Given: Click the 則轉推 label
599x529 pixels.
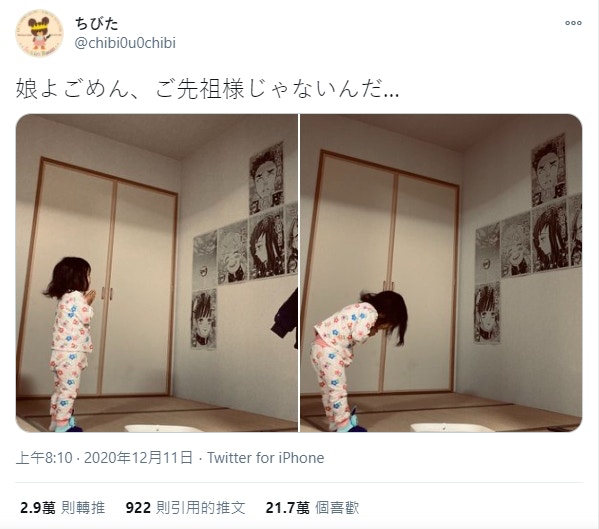Looking at the screenshot, I should coord(83,508).
